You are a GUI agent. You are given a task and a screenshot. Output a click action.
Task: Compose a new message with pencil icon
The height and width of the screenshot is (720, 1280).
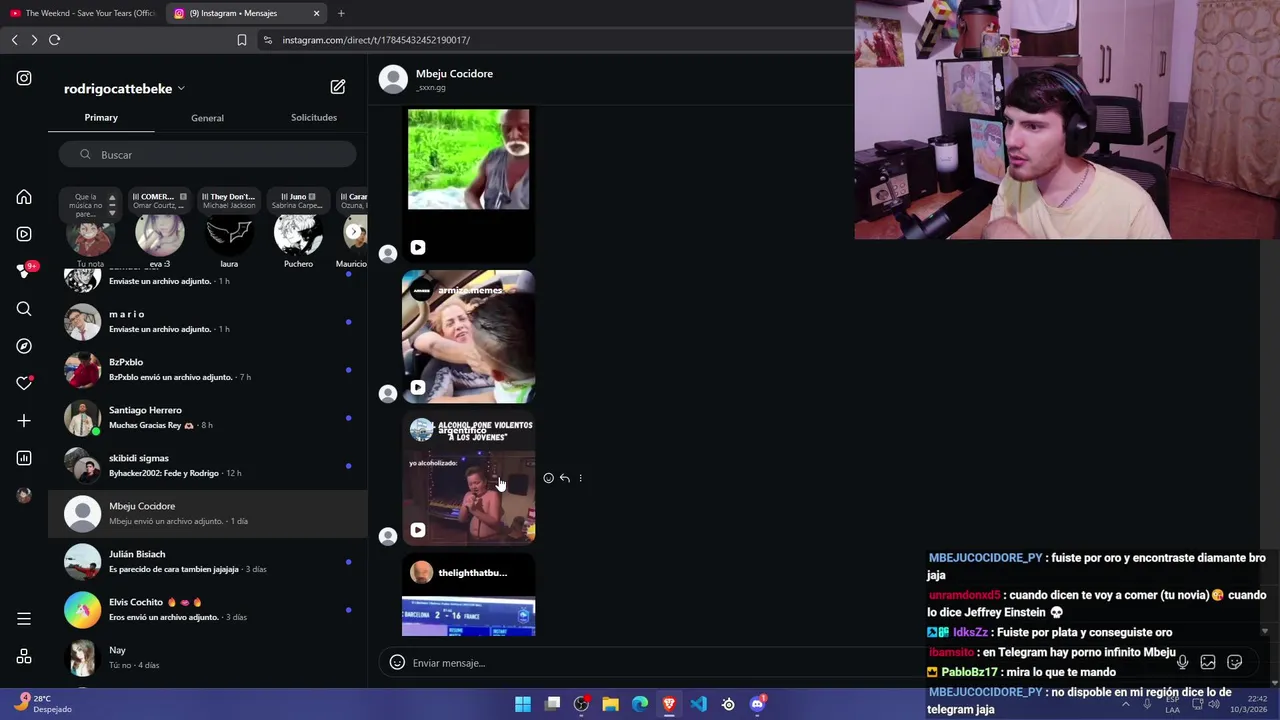pos(338,87)
